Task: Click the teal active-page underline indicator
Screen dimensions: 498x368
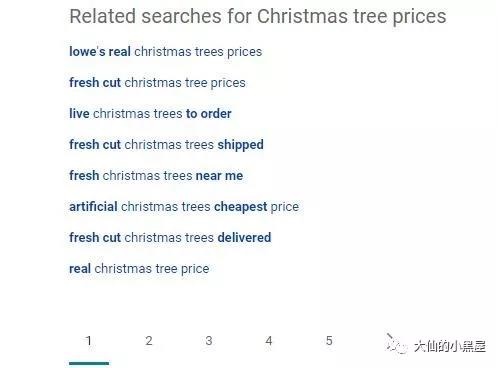Action: [89, 363]
